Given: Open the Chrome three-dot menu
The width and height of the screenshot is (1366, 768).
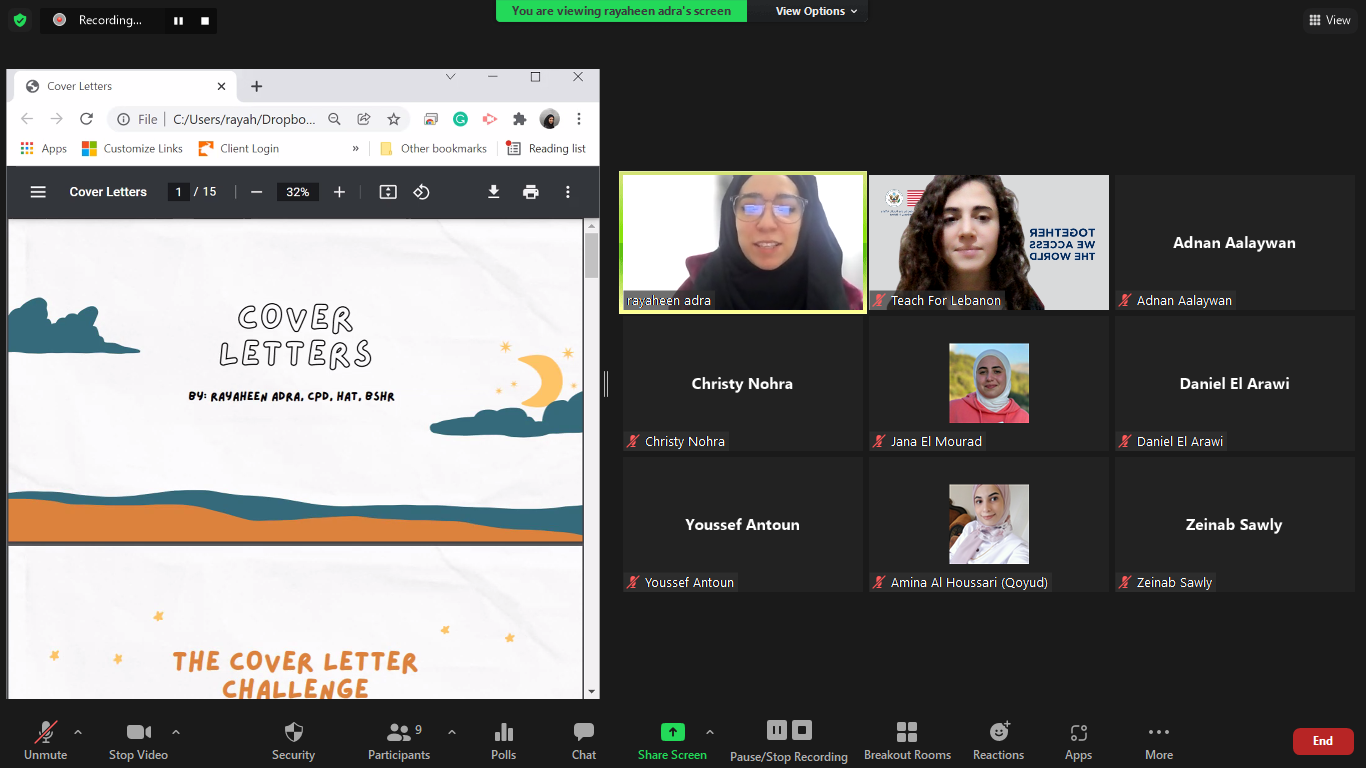Looking at the screenshot, I should [x=579, y=119].
